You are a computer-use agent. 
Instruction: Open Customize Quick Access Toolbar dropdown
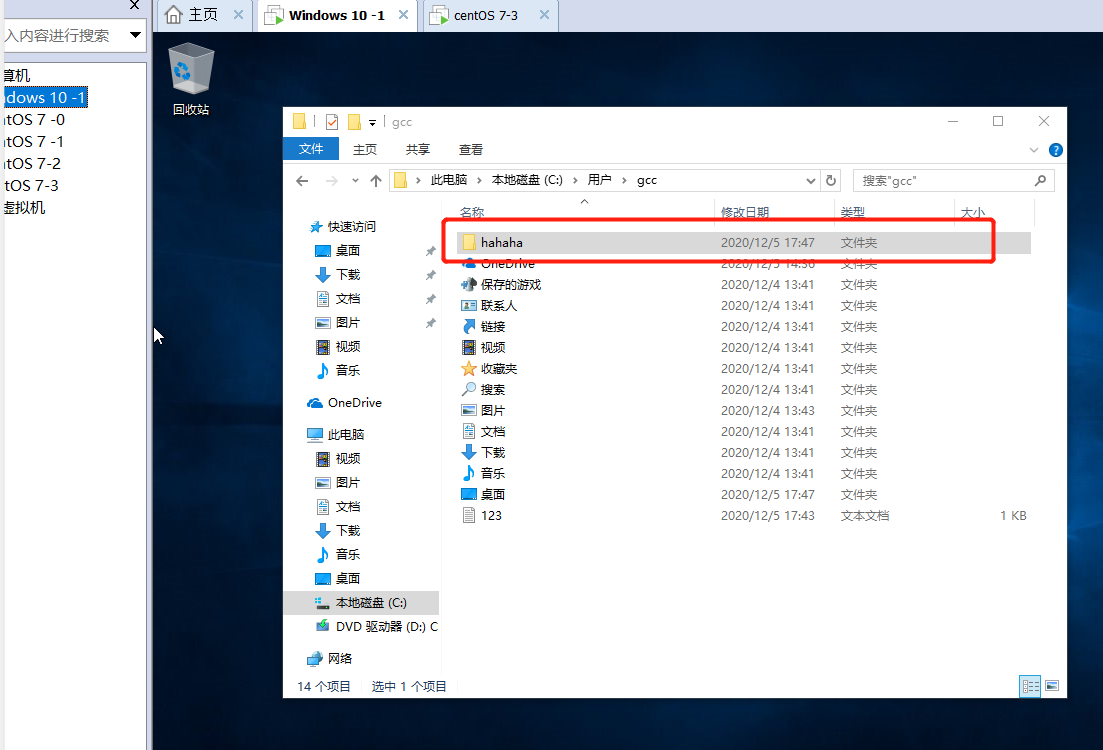coord(372,122)
